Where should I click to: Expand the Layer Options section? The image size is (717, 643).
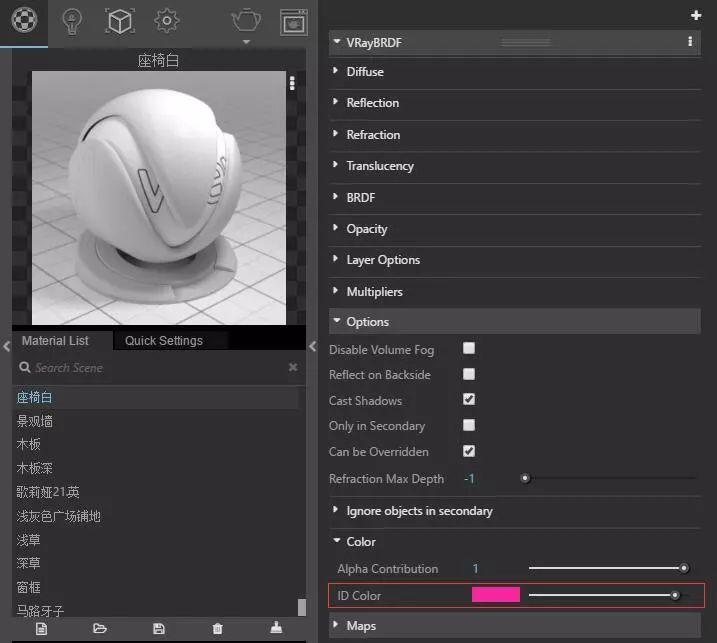(x=336, y=258)
